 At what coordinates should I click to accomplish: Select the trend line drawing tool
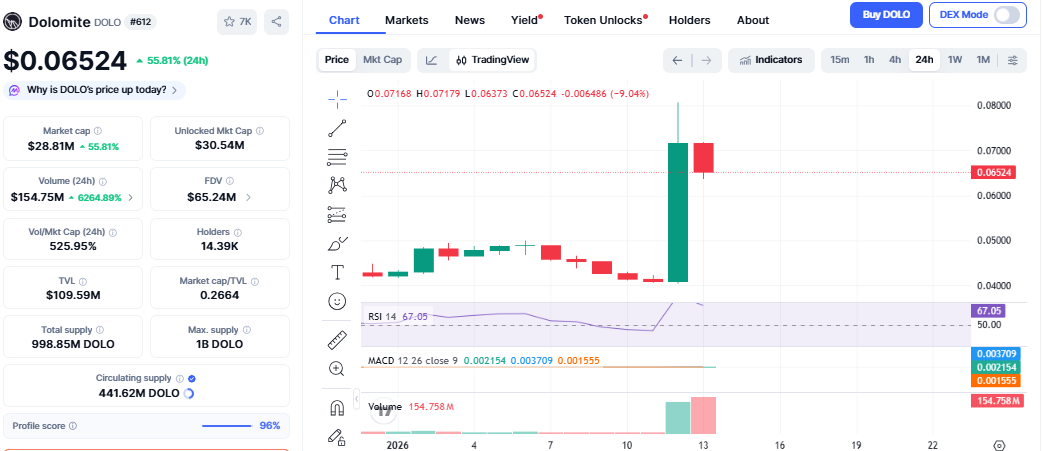click(338, 128)
